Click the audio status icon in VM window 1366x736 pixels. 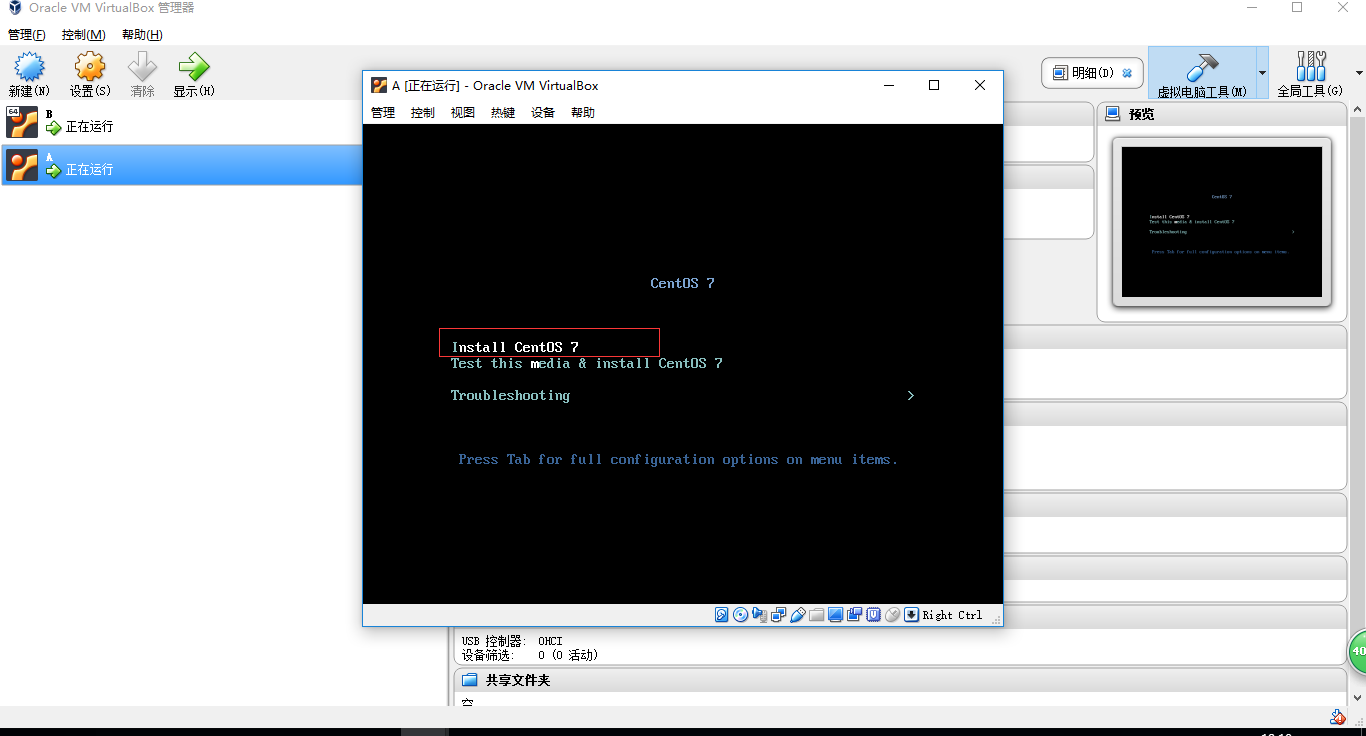759,615
